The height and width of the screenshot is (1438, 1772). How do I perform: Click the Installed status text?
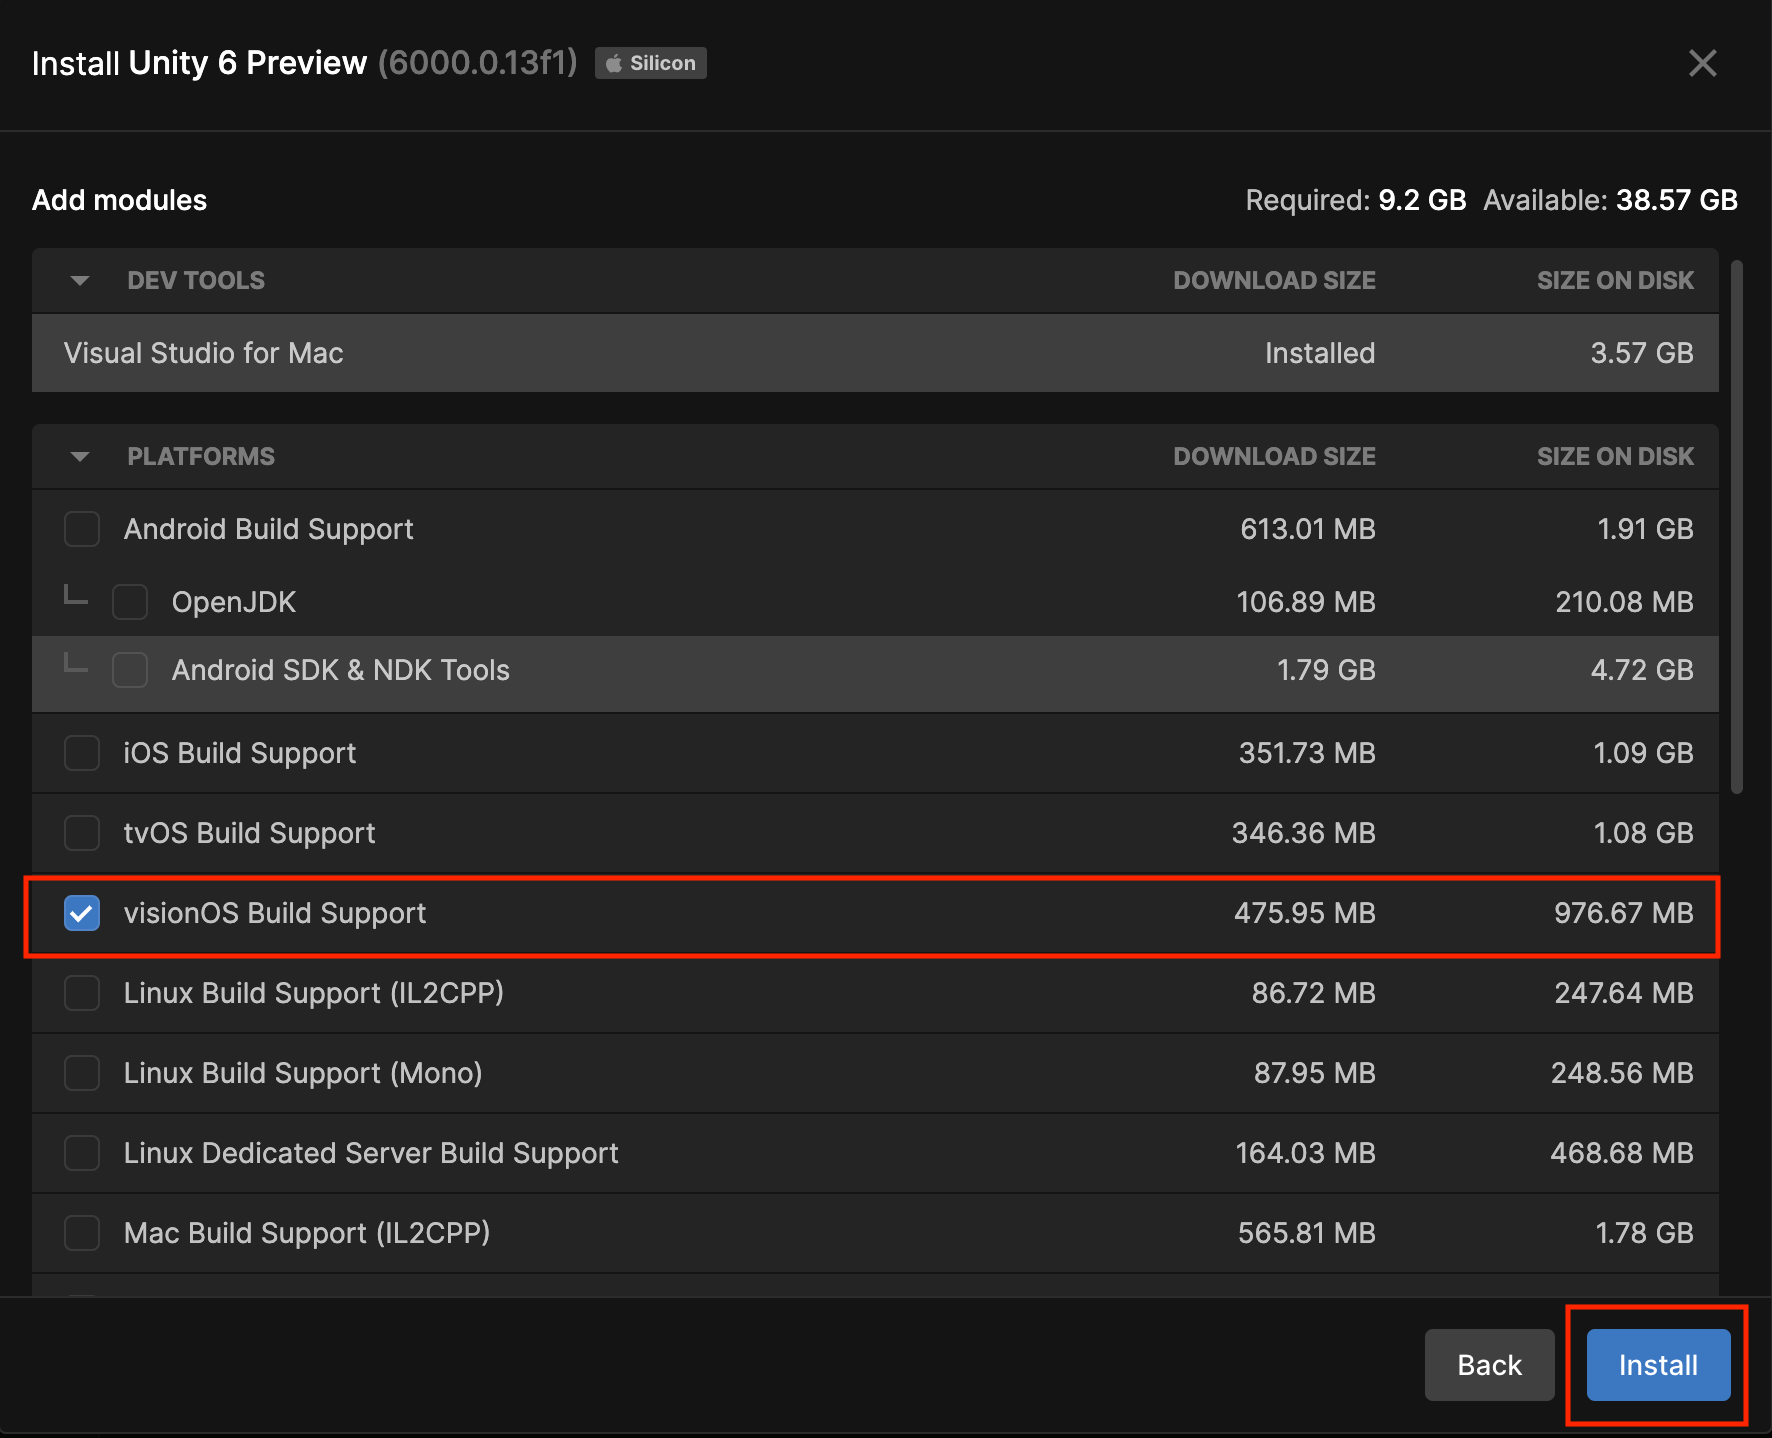tap(1320, 353)
